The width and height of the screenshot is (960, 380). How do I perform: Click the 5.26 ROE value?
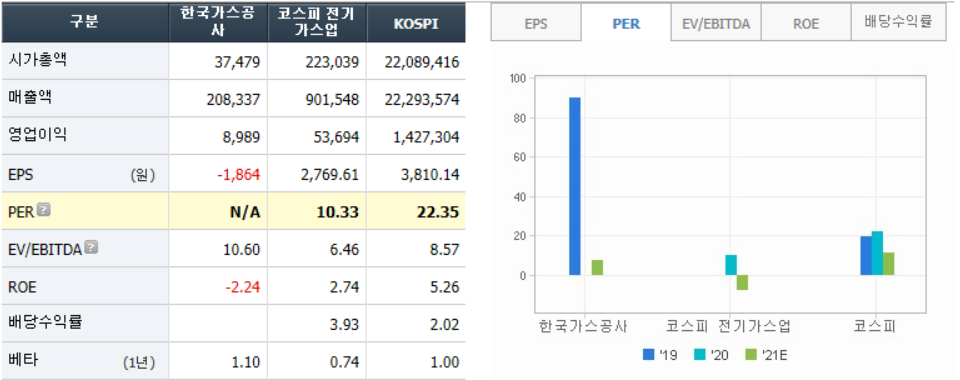(x=444, y=287)
